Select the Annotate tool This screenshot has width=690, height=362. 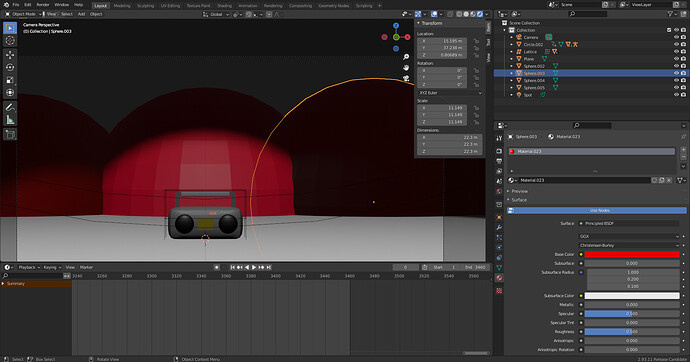coord(10,107)
